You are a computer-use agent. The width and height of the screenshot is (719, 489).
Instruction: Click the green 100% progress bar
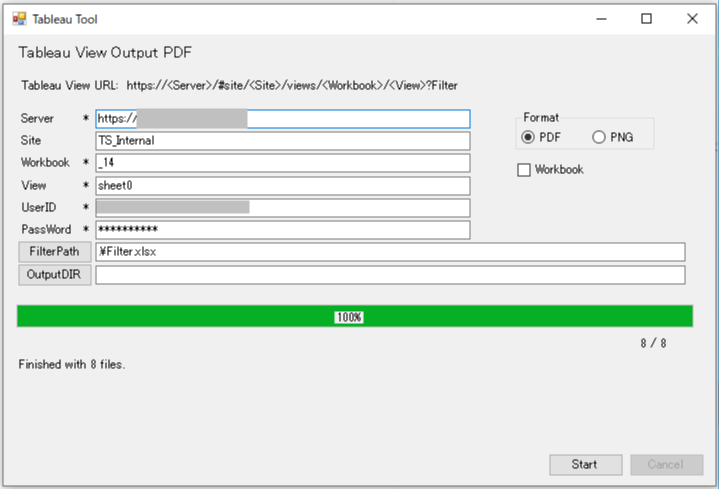point(355,316)
